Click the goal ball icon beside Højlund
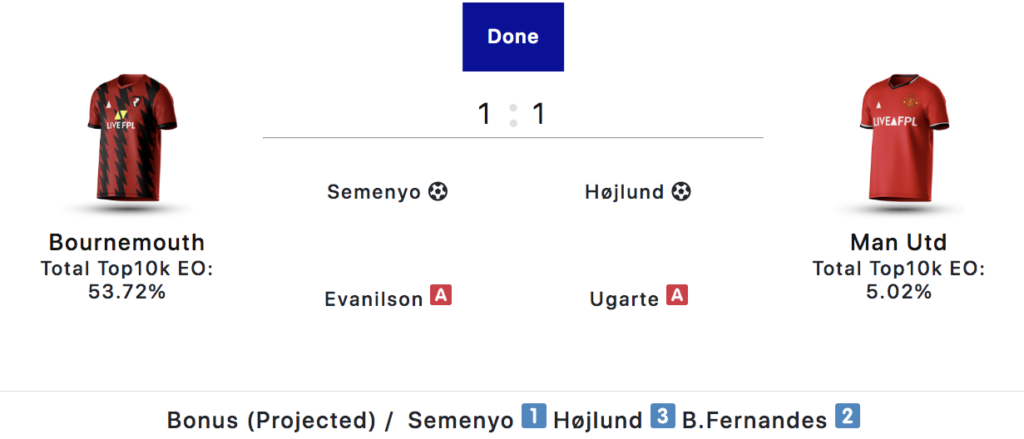Image resolution: width=1024 pixels, height=439 pixels. click(x=681, y=191)
